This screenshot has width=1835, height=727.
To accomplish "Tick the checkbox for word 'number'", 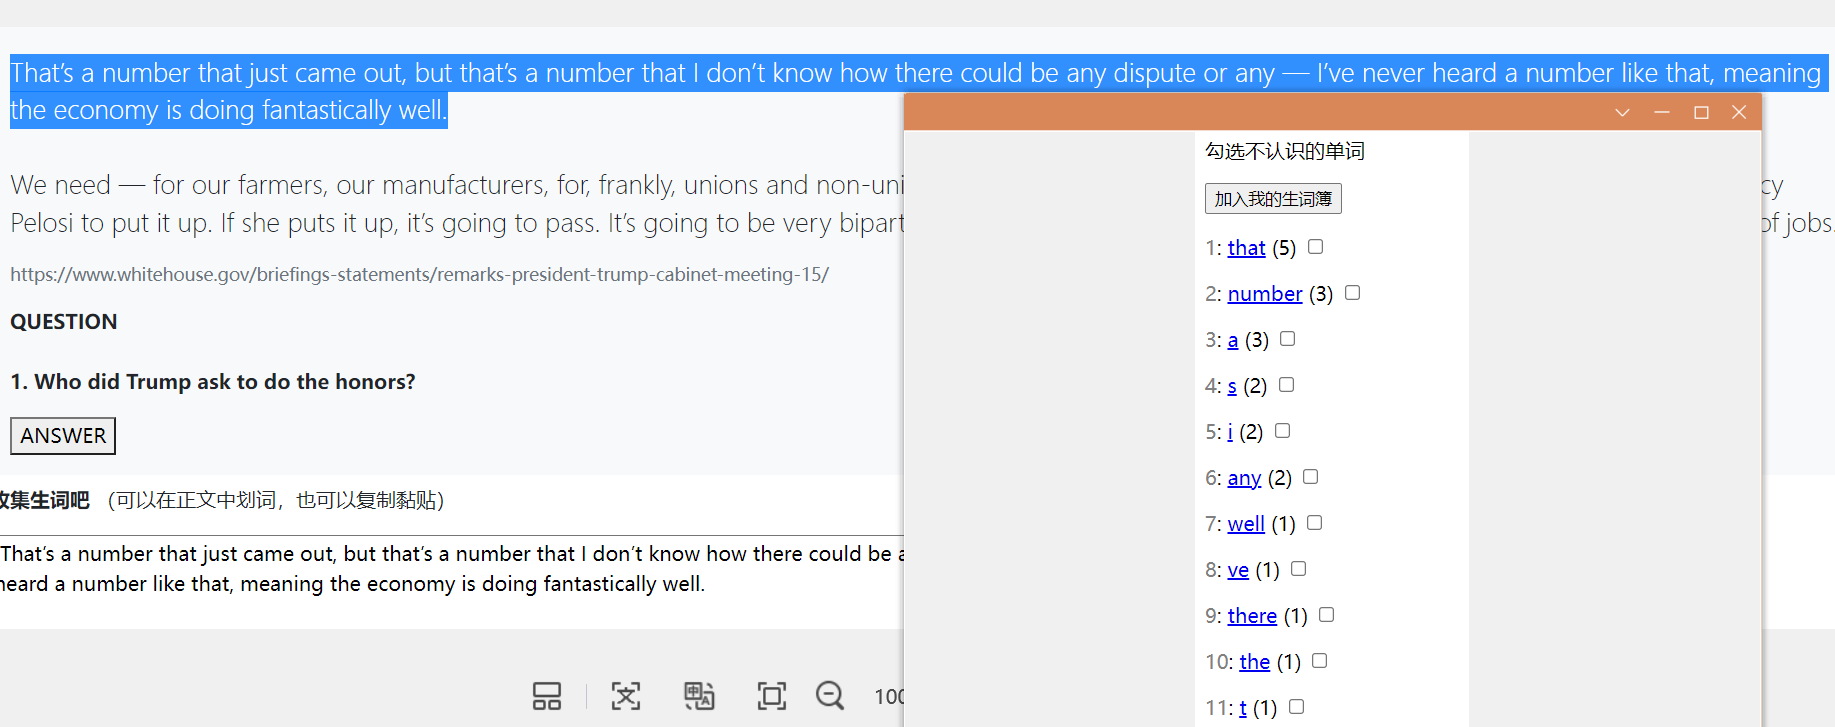I will pos(1353,293).
